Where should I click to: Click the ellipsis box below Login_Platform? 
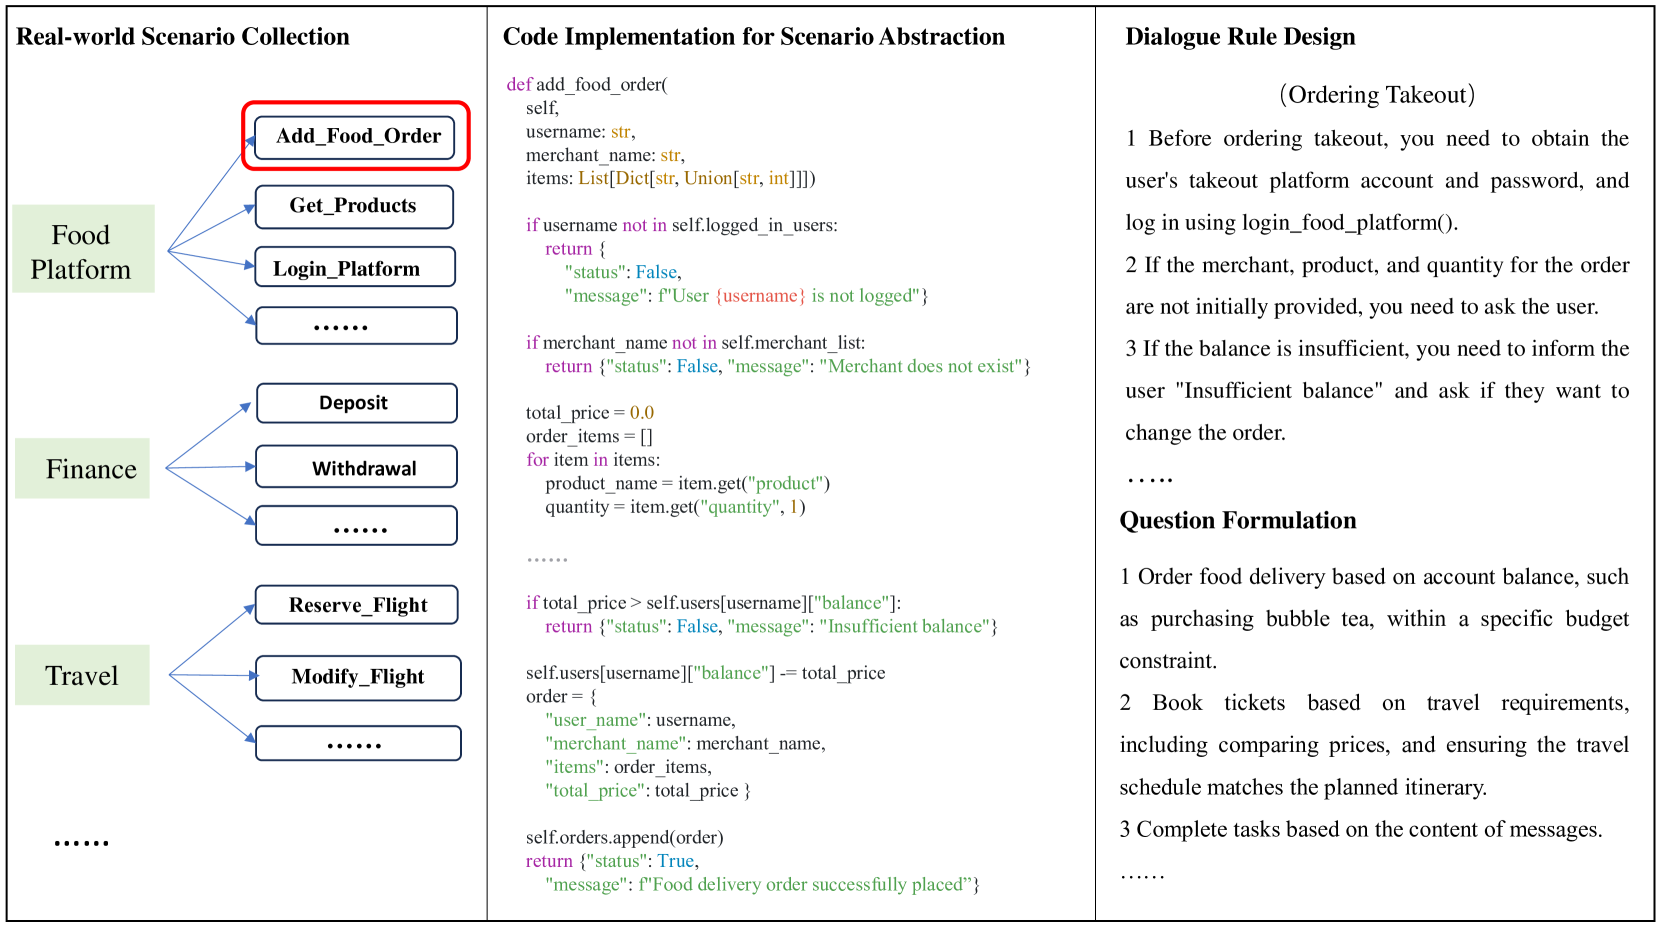click(x=356, y=326)
